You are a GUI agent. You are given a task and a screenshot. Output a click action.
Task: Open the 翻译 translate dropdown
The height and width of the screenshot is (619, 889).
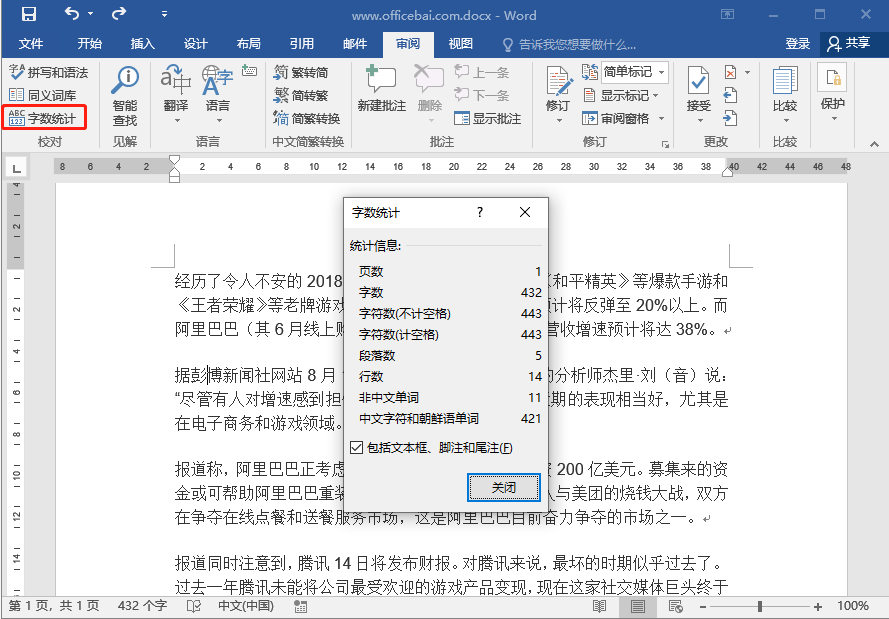point(177,120)
